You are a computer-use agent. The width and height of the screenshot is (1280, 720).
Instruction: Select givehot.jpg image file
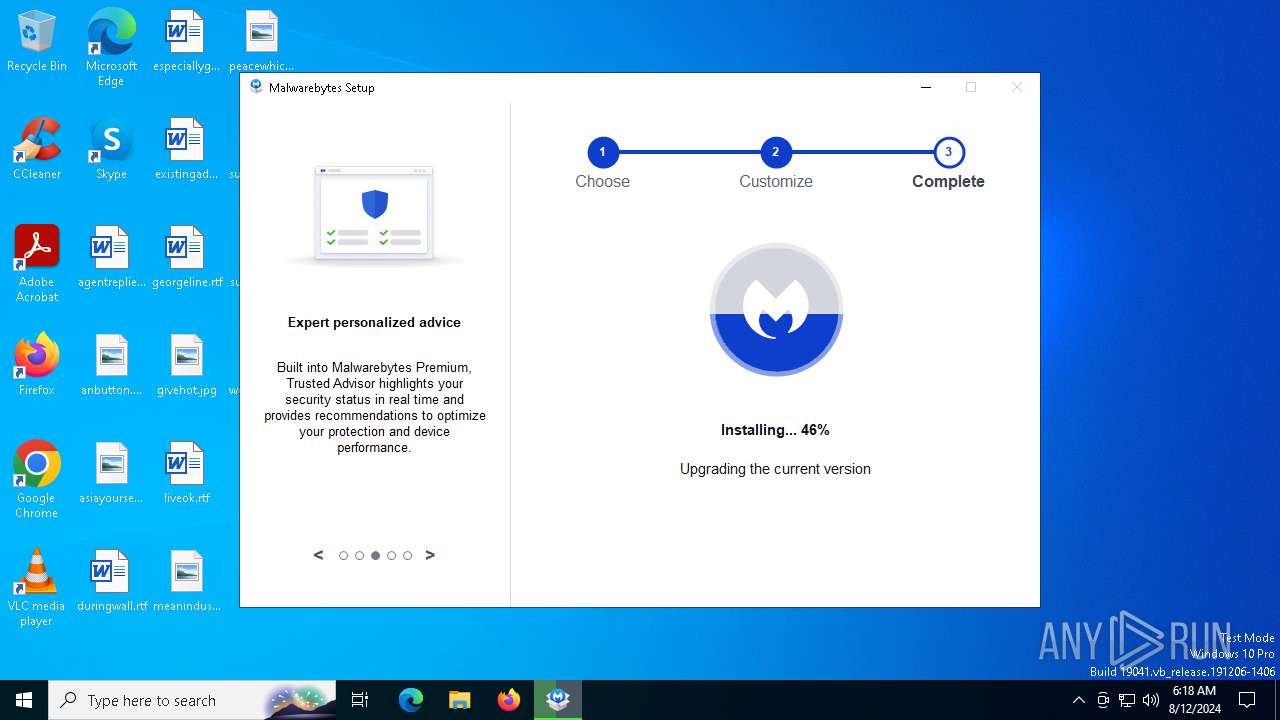(187, 366)
